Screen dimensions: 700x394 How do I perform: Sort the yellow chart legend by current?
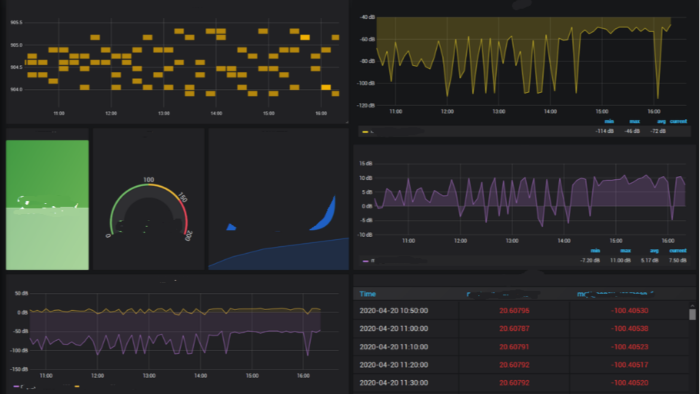pos(678,121)
